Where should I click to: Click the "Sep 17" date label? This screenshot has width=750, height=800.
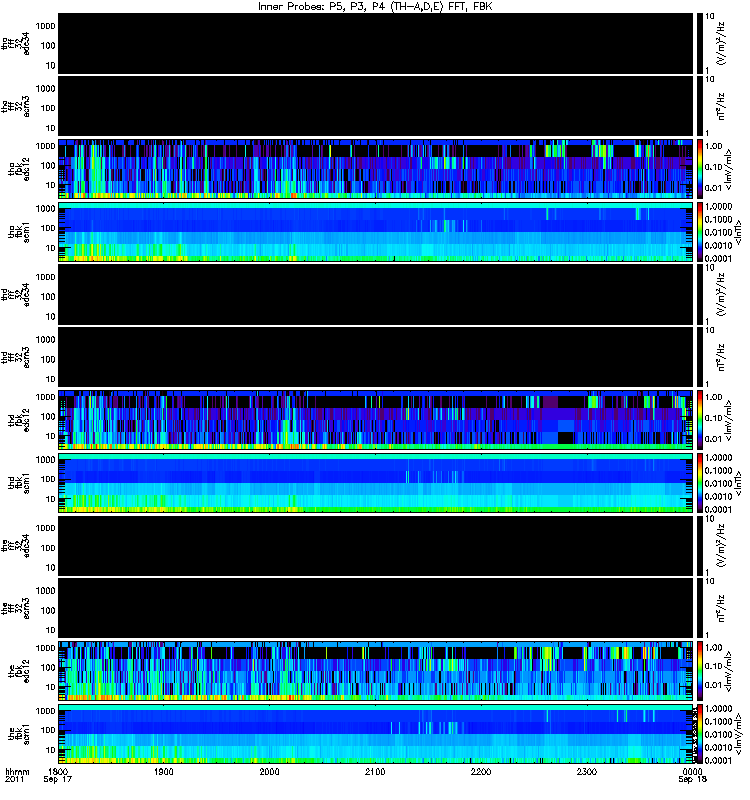[58, 779]
